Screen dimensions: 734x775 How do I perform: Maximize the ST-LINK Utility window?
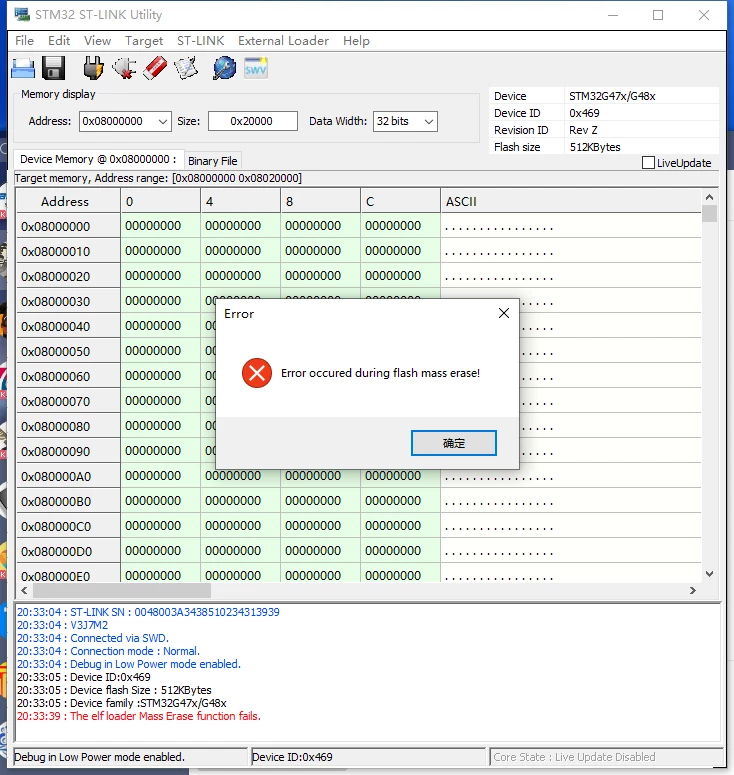coord(658,15)
